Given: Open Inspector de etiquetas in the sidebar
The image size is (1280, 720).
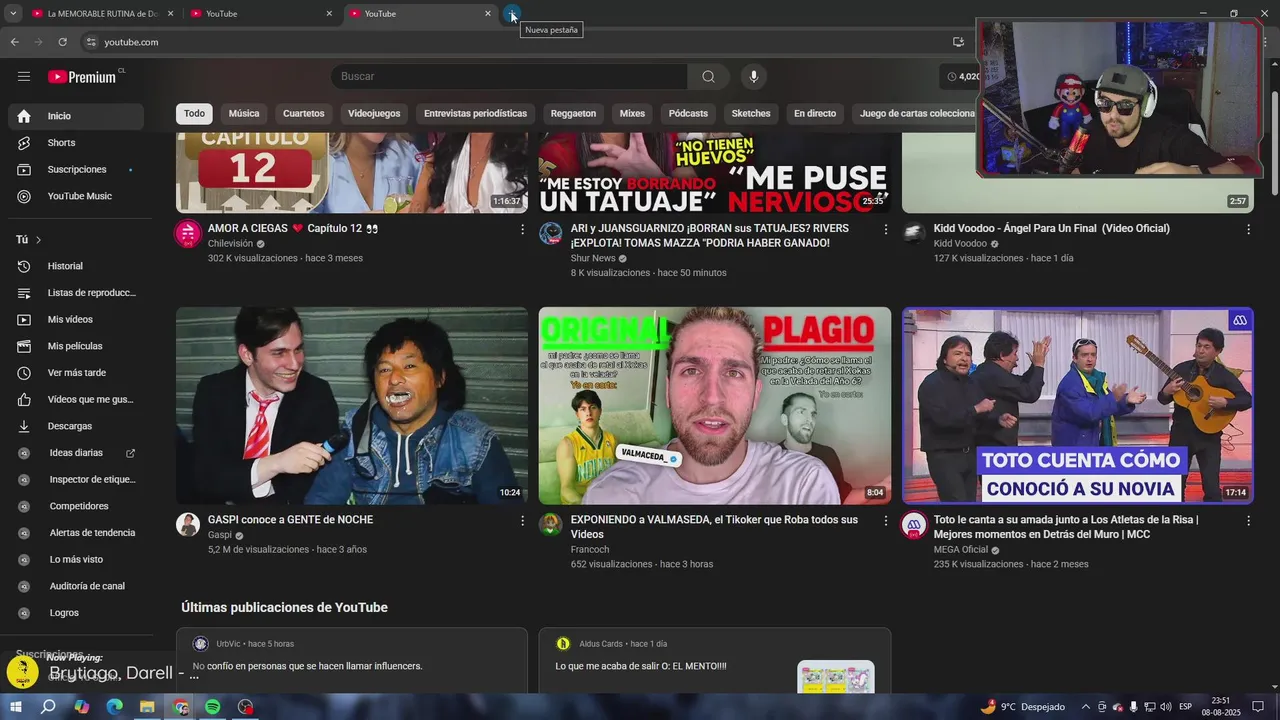Looking at the screenshot, I should click(76, 480).
